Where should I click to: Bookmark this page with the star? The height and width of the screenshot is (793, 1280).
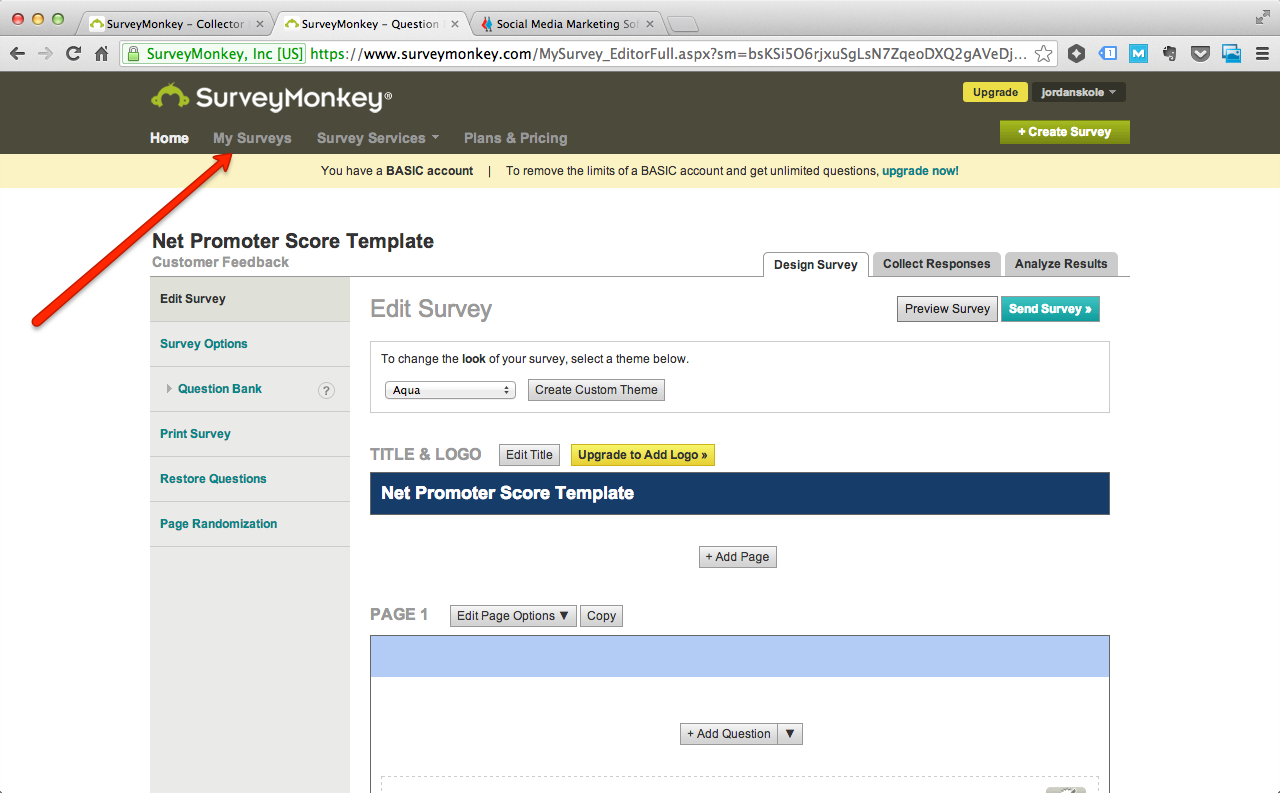point(1043,54)
